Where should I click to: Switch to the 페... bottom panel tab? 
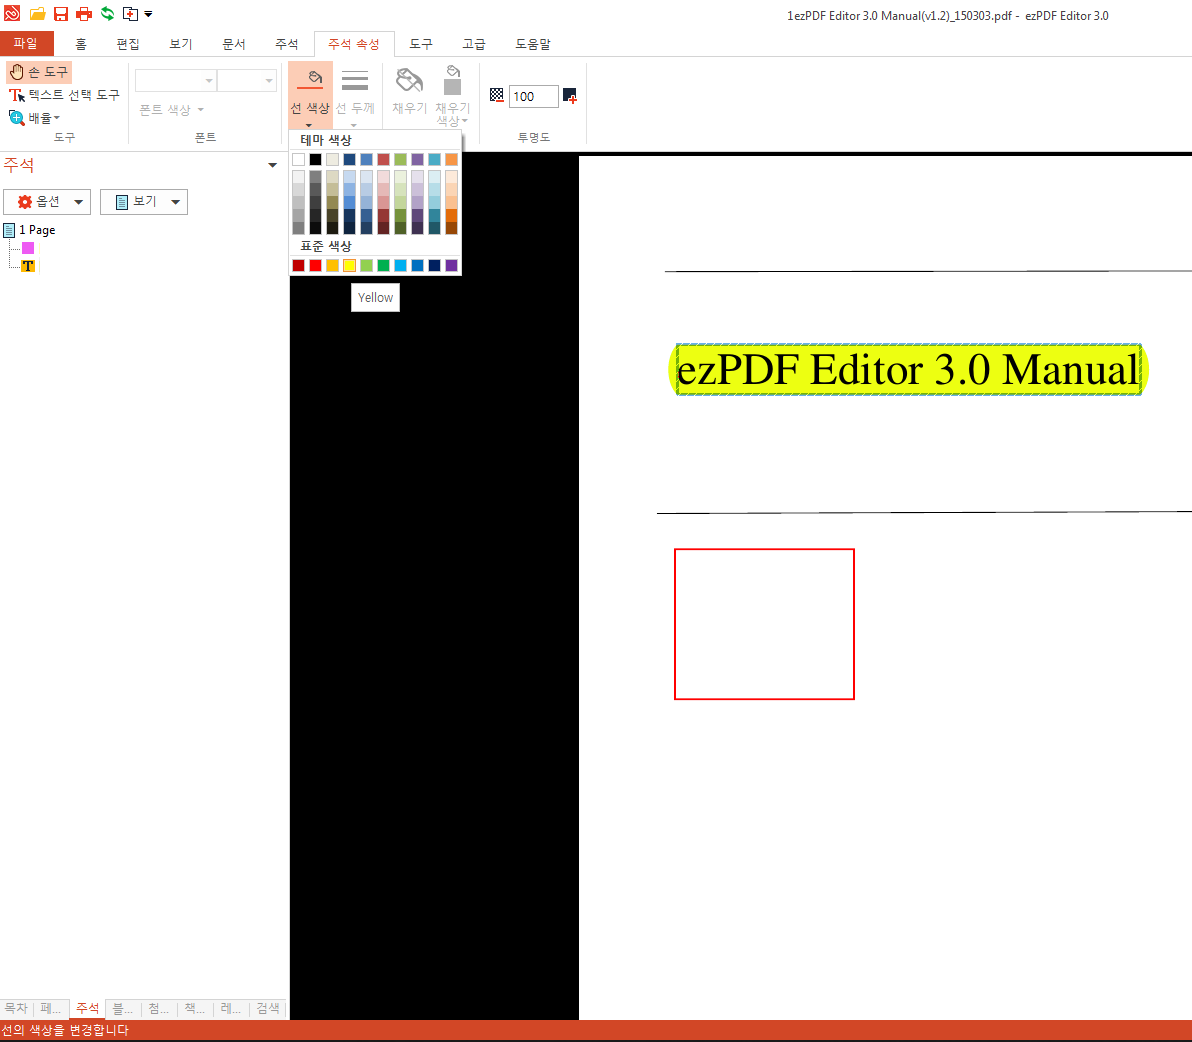click(52, 1008)
